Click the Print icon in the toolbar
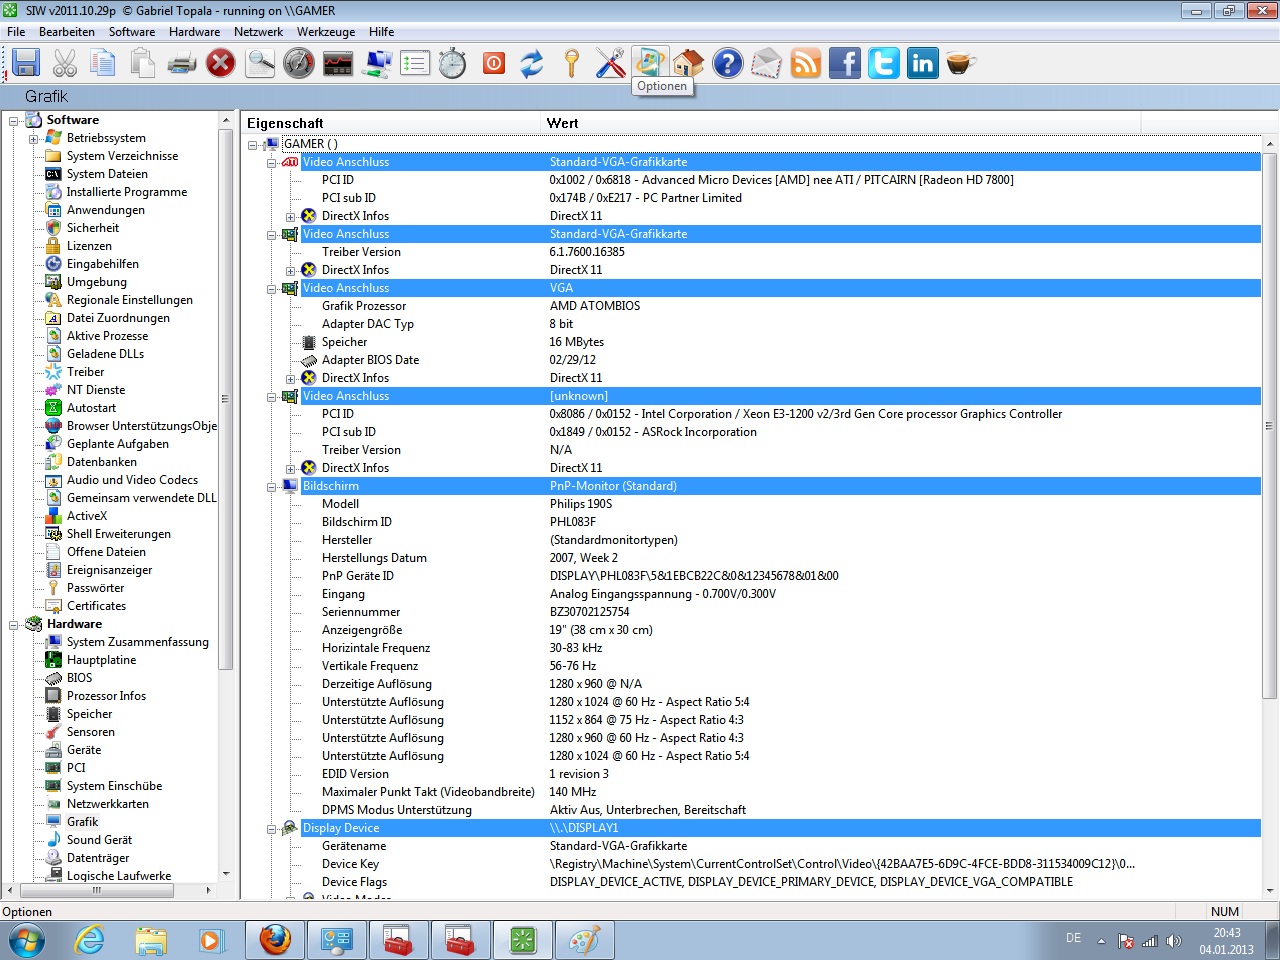Viewport: 1280px width, 960px height. pos(181,63)
